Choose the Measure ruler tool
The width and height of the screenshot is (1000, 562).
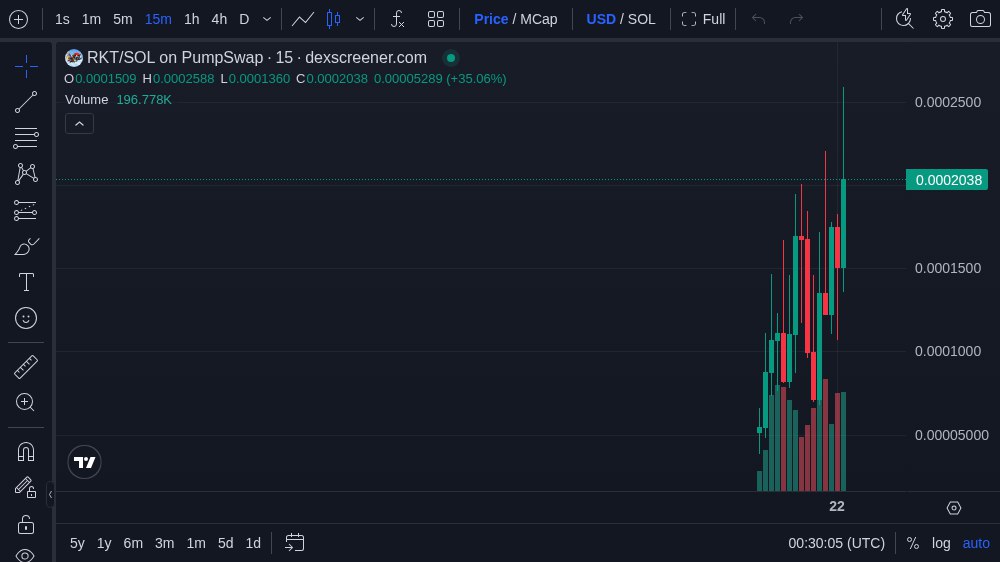click(x=26, y=367)
